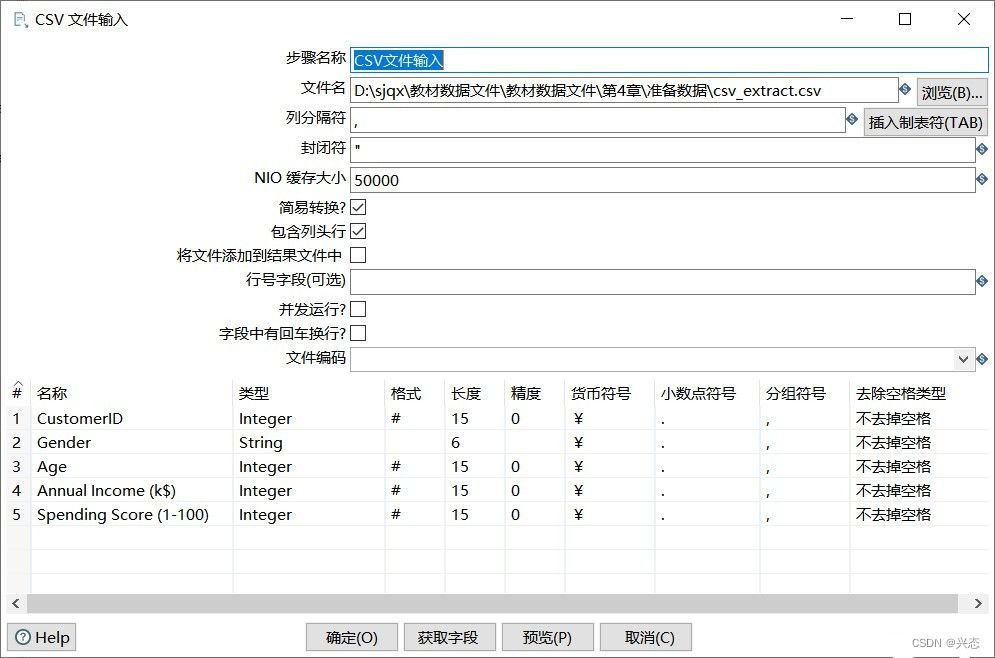Click 不去掉空格 cell in Gender row

click(919, 442)
